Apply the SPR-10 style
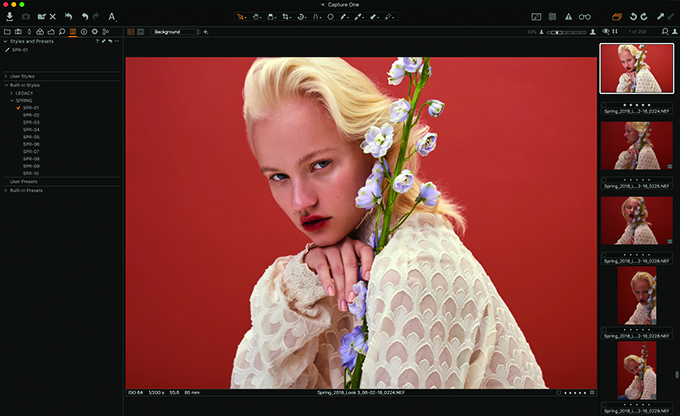Screen dimensions: 680x416 31,173
